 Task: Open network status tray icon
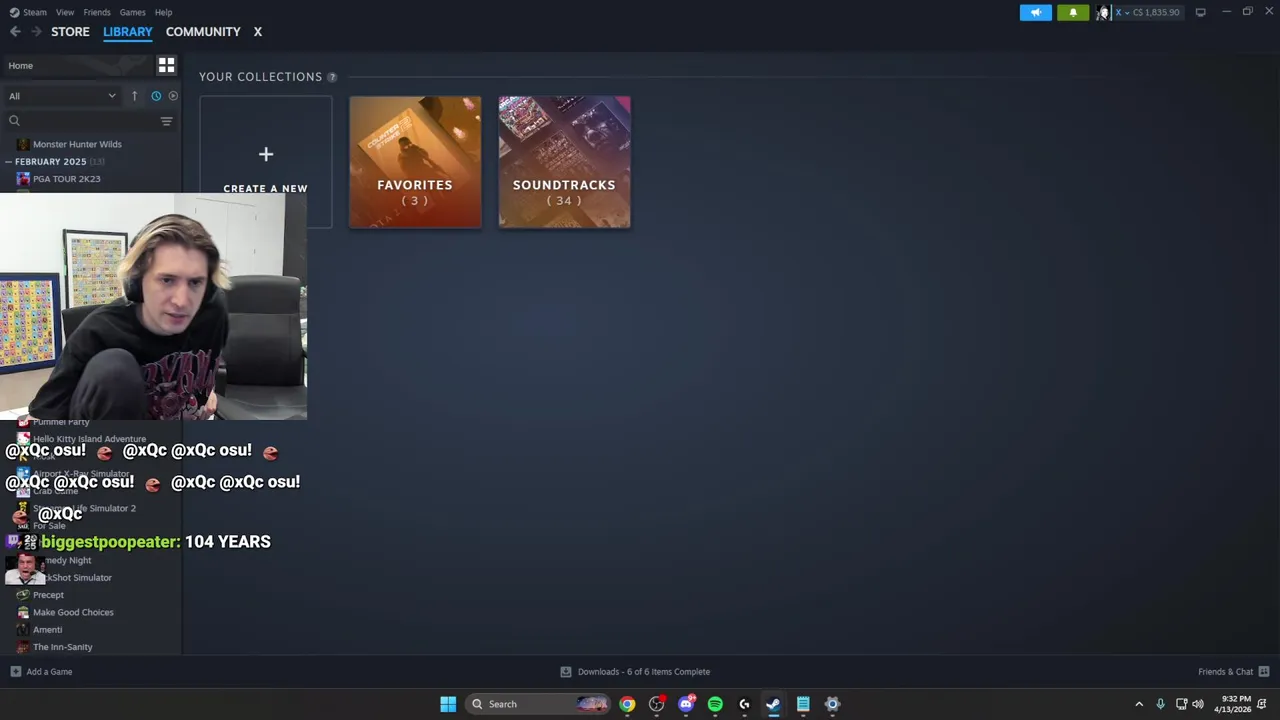coord(1181,704)
